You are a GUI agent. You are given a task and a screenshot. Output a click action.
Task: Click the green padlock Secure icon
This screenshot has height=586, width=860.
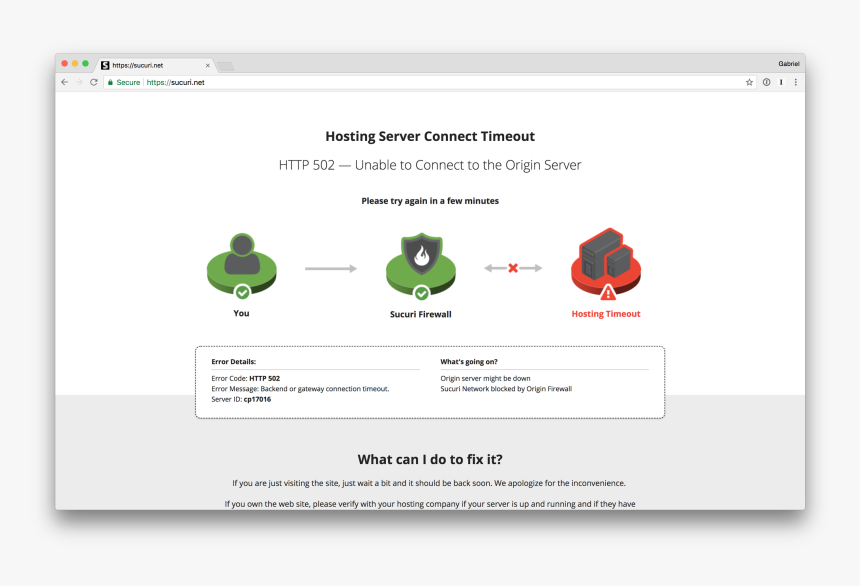coord(110,82)
